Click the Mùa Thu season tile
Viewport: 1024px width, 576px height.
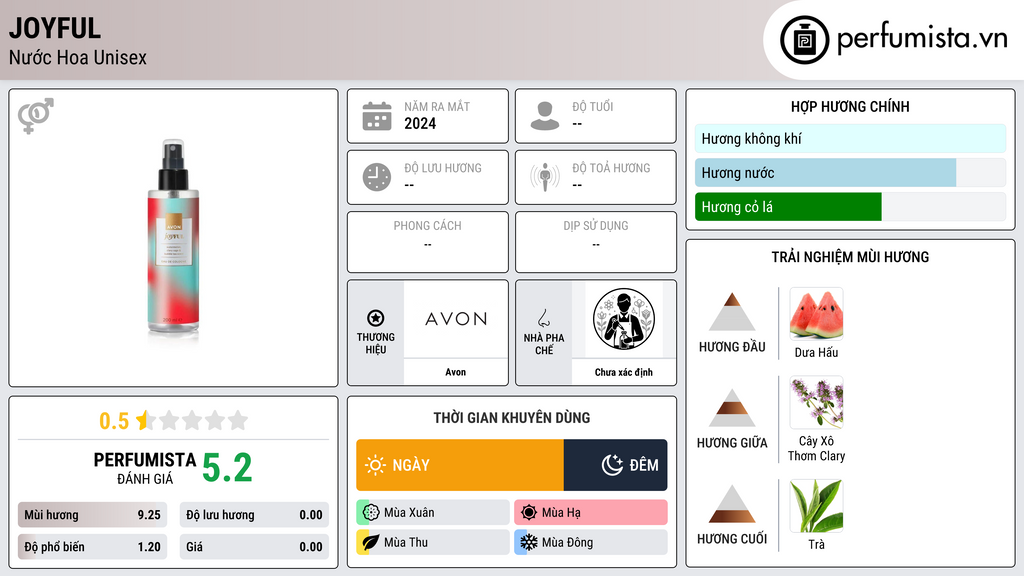click(433, 542)
